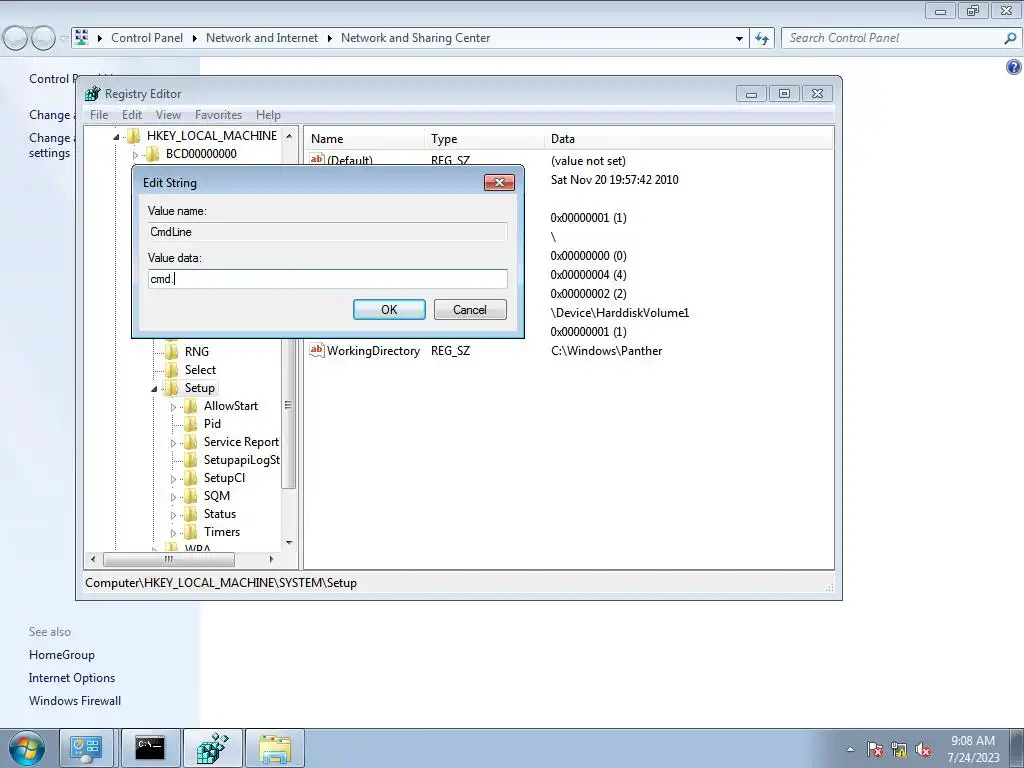Expand the Timers key
Viewport: 1024px width, 768px height.
coord(173,533)
